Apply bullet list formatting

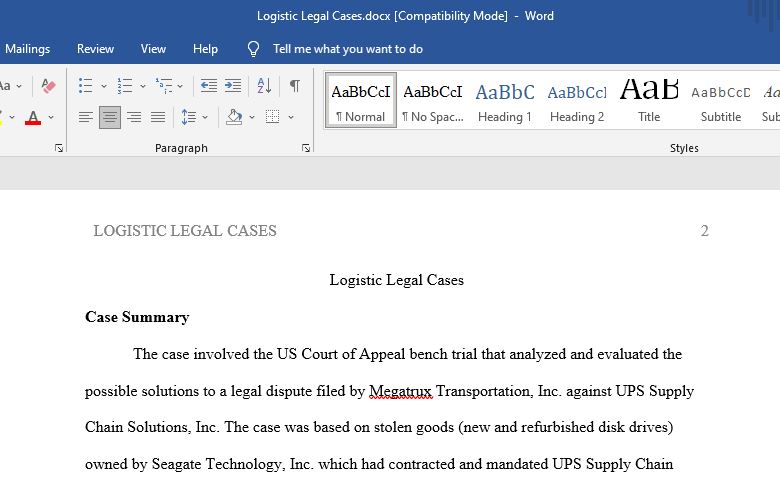click(x=86, y=86)
